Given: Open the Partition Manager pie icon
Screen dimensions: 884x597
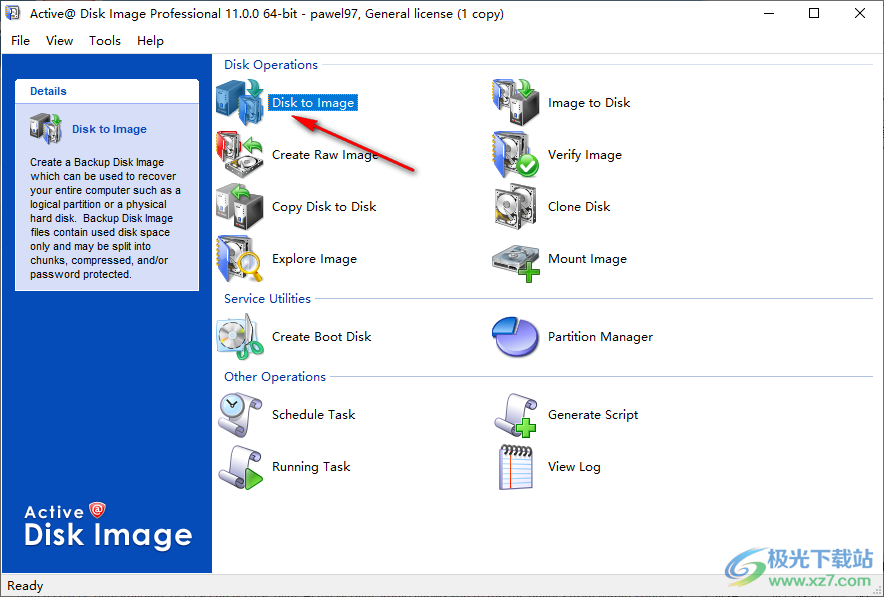Looking at the screenshot, I should click(515, 337).
